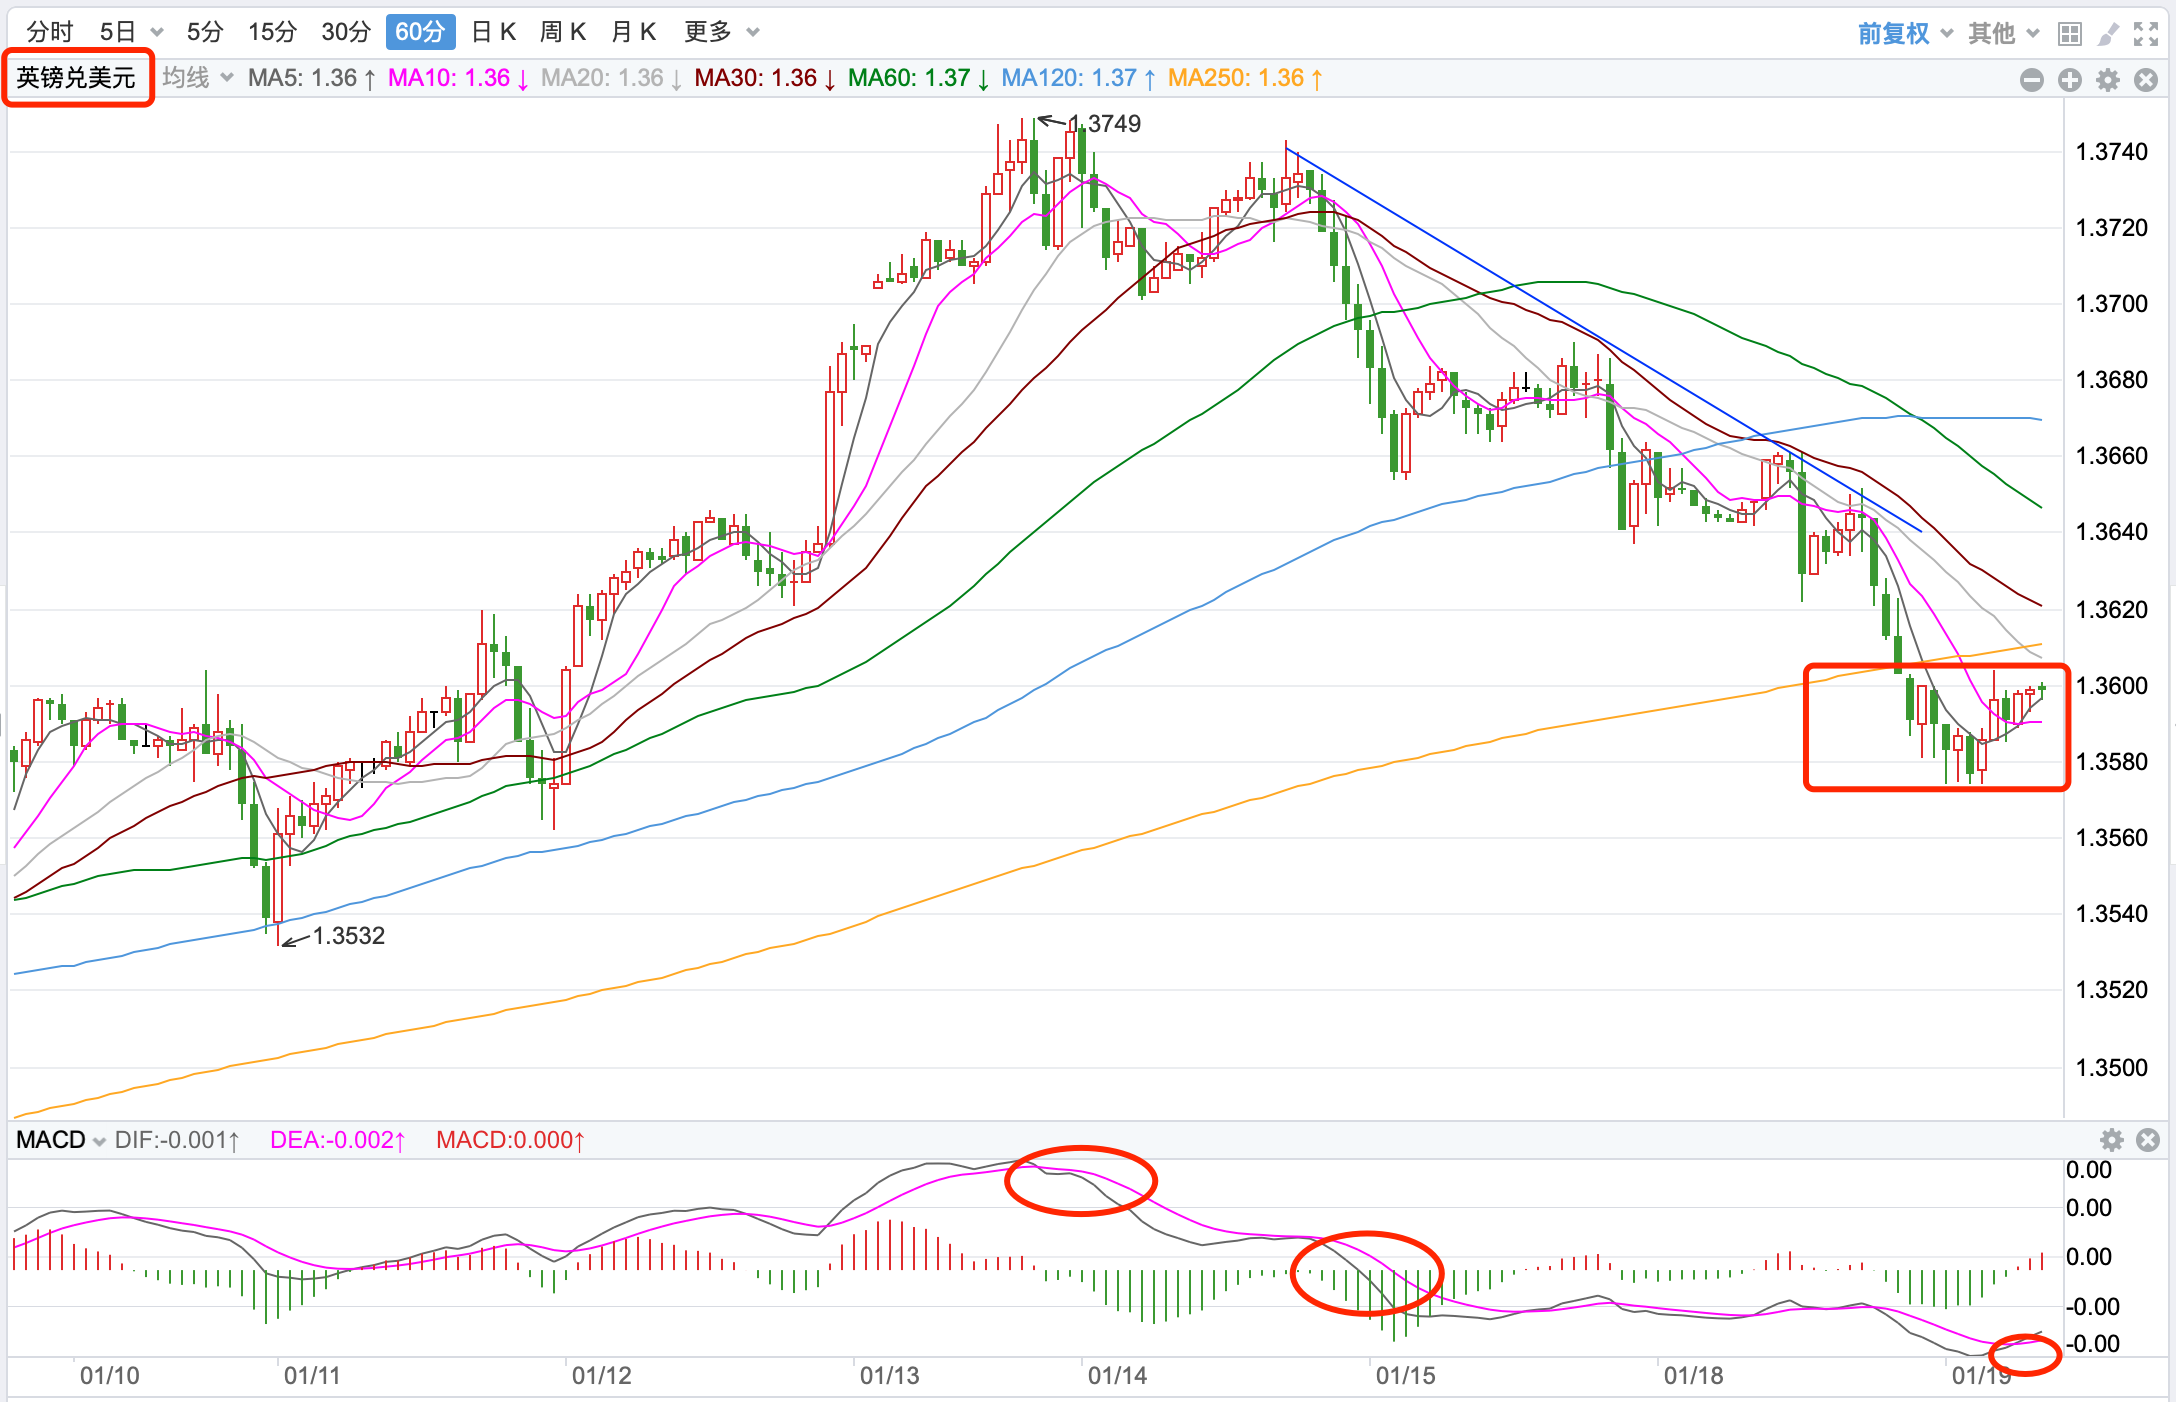Viewport: 2176px width, 1402px height.
Task: Switch to the 15分 timeframe tab
Action: [x=272, y=32]
